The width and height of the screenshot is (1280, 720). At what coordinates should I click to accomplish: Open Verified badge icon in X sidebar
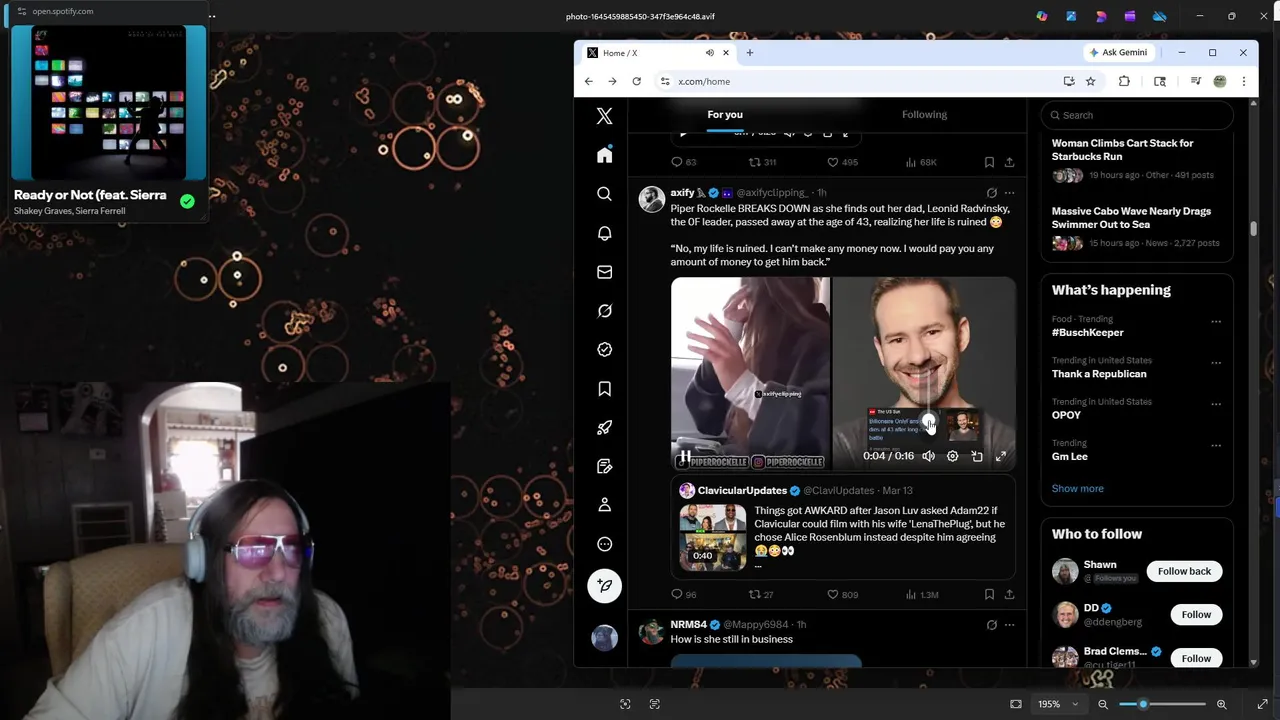click(x=604, y=350)
